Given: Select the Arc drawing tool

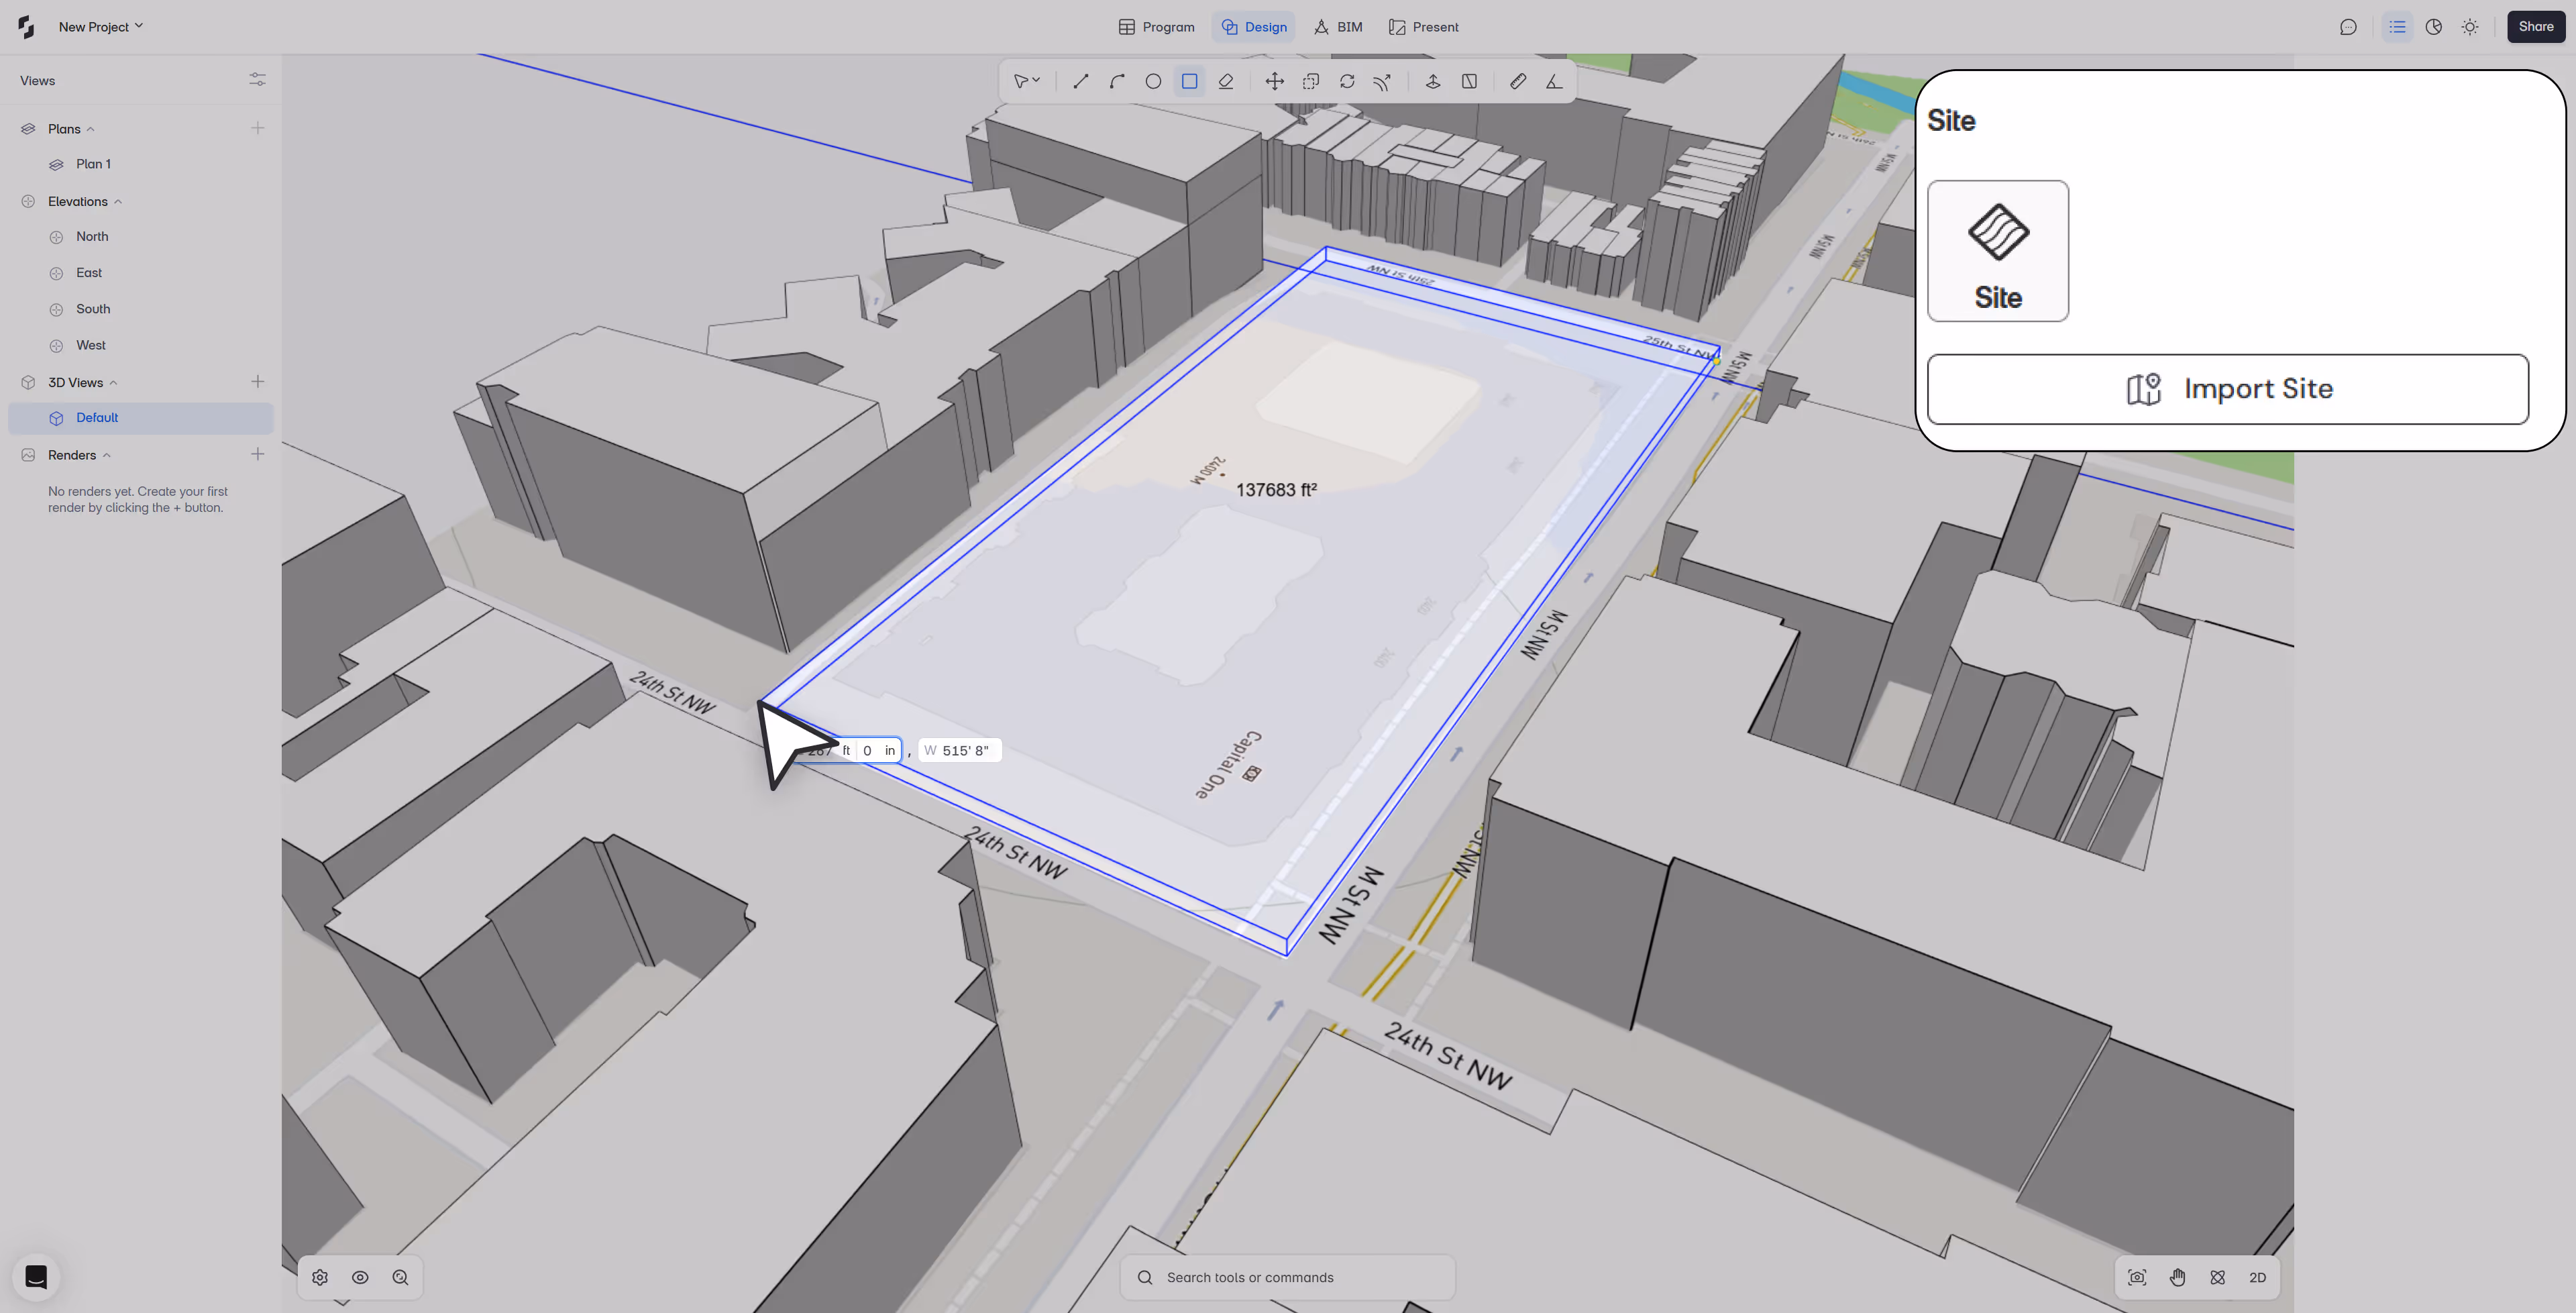Looking at the screenshot, I should (1117, 82).
